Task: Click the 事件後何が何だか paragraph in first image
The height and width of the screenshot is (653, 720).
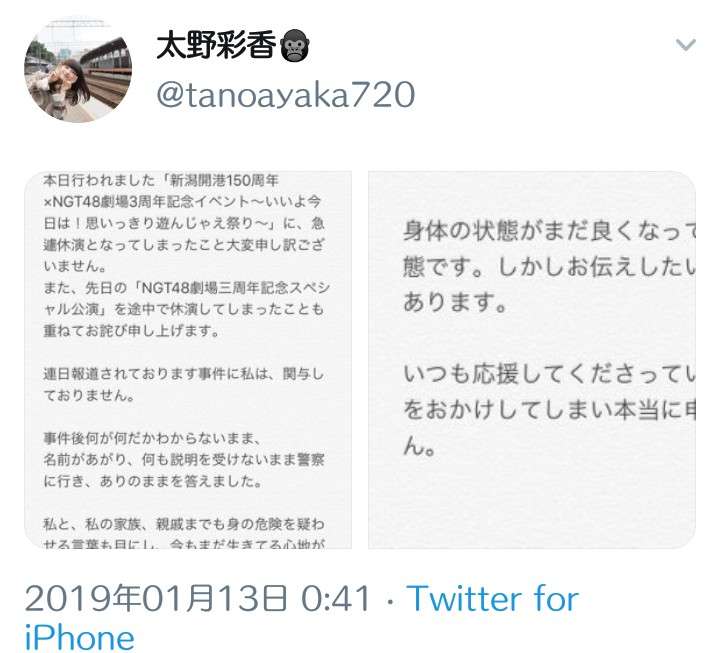Action: (184, 460)
